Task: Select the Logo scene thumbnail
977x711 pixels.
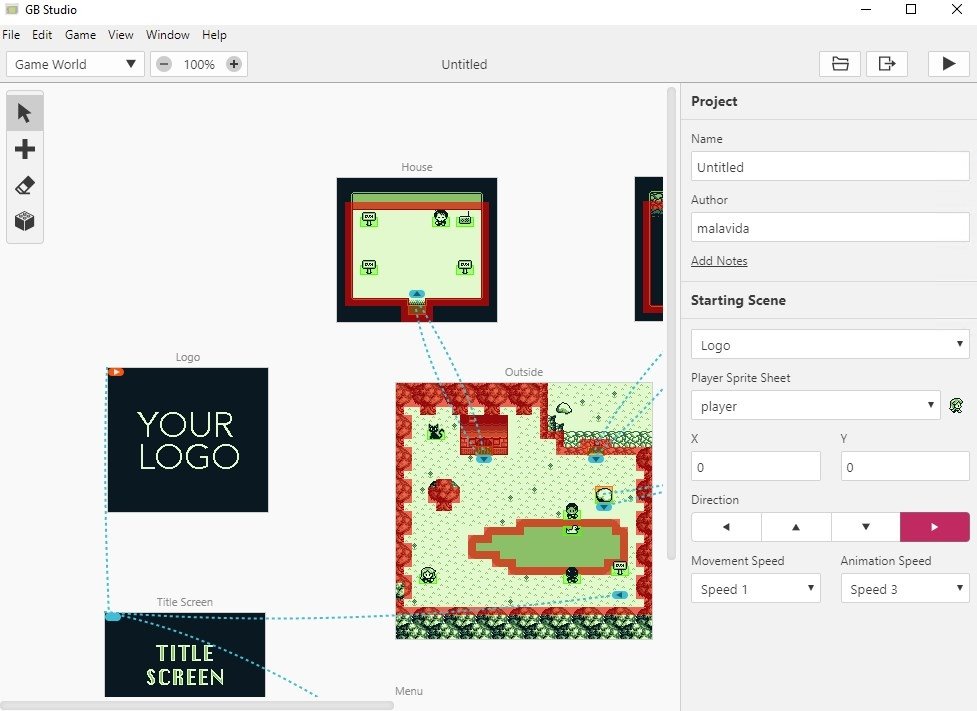Action: pyautogui.click(x=188, y=440)
